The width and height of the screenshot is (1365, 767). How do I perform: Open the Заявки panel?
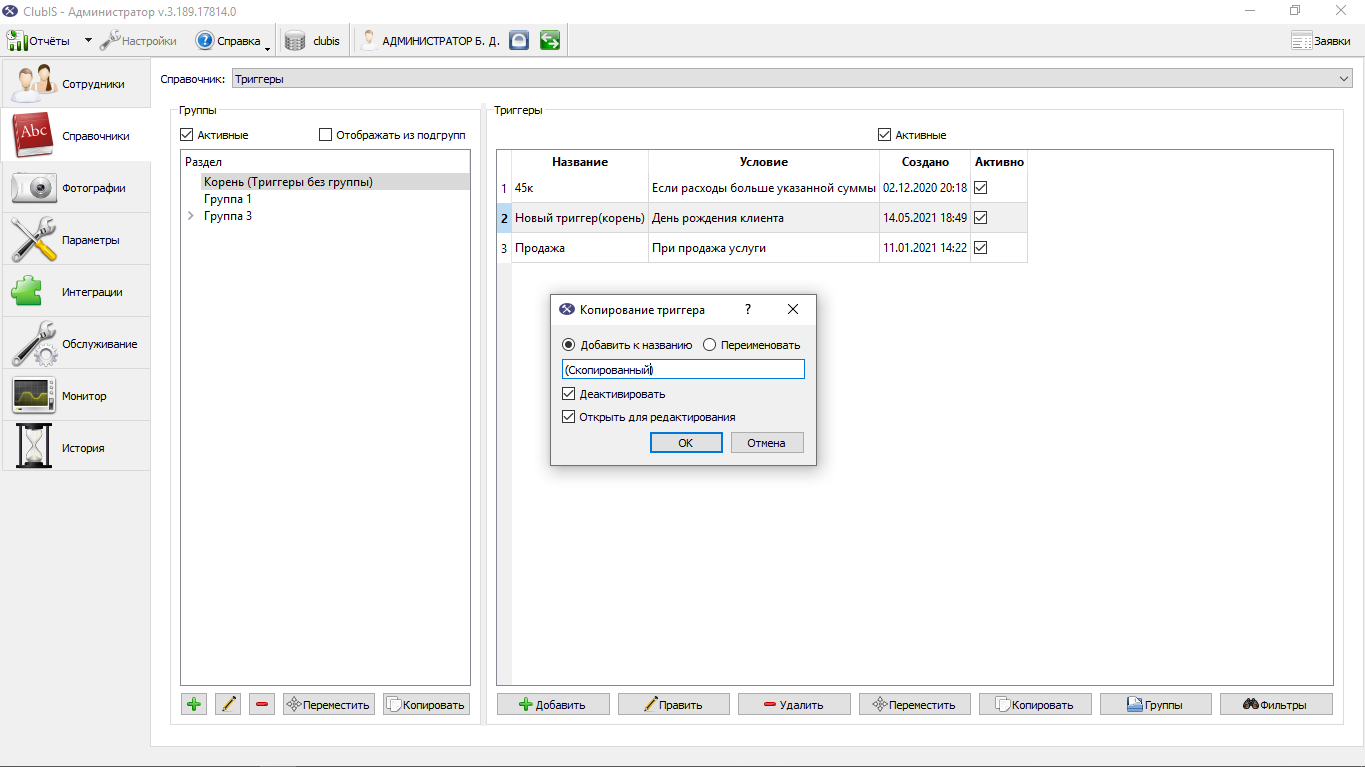pyautogui.click(x=1321, y=41)
